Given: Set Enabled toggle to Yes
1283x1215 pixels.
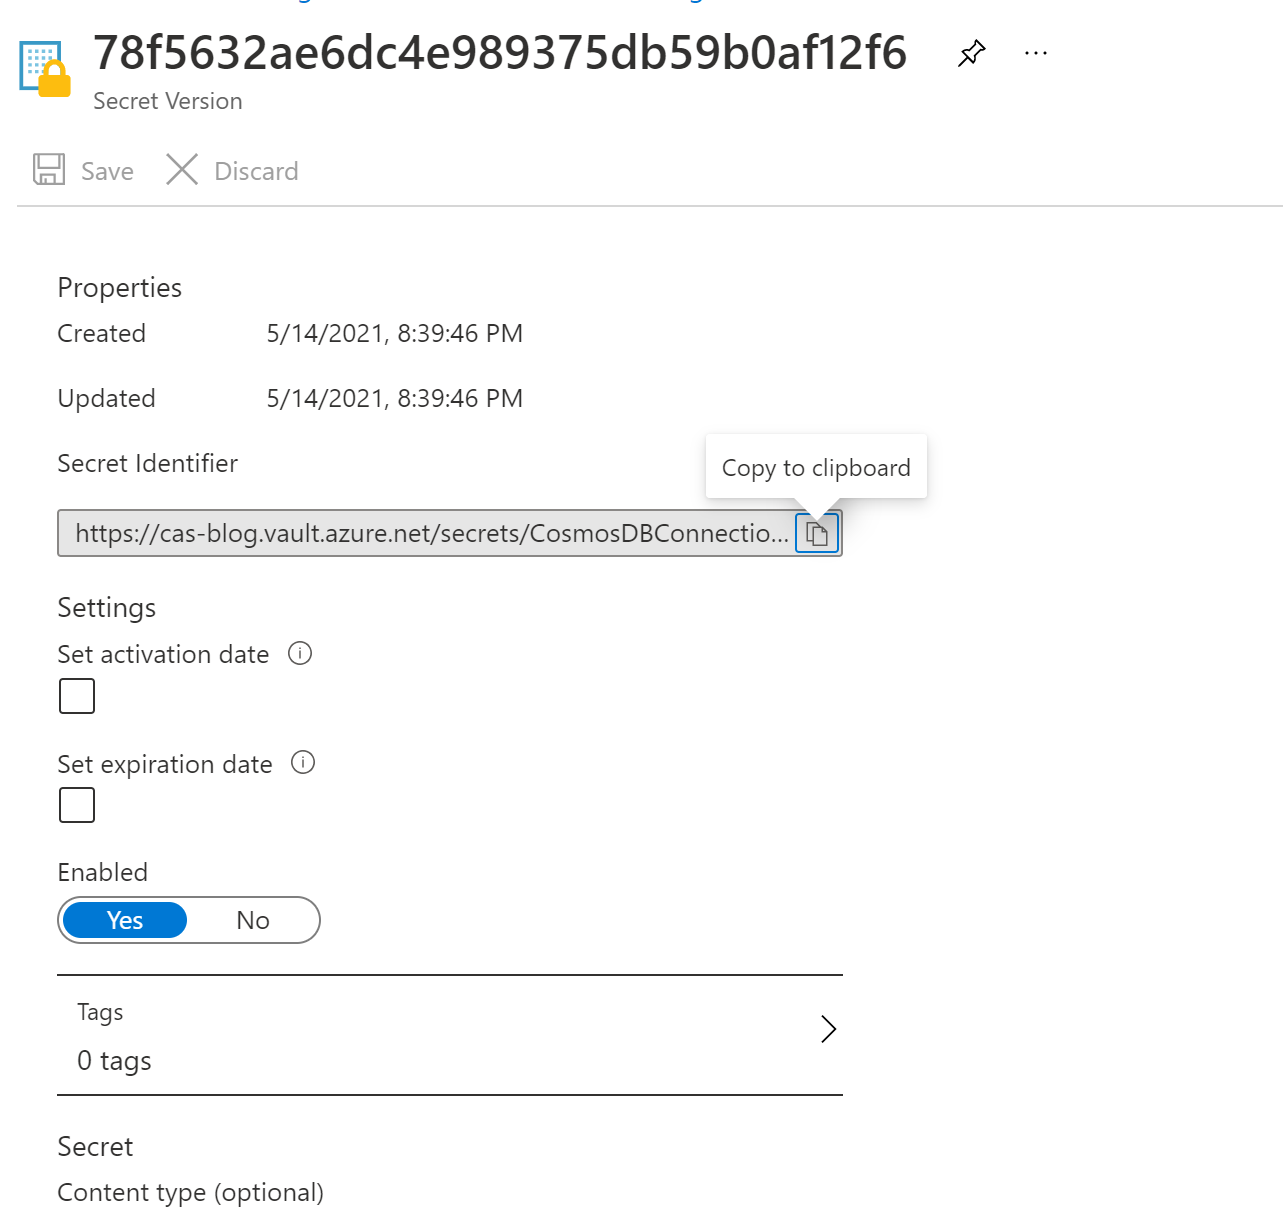Looking at the screenshot, I should tap(125, 920).
